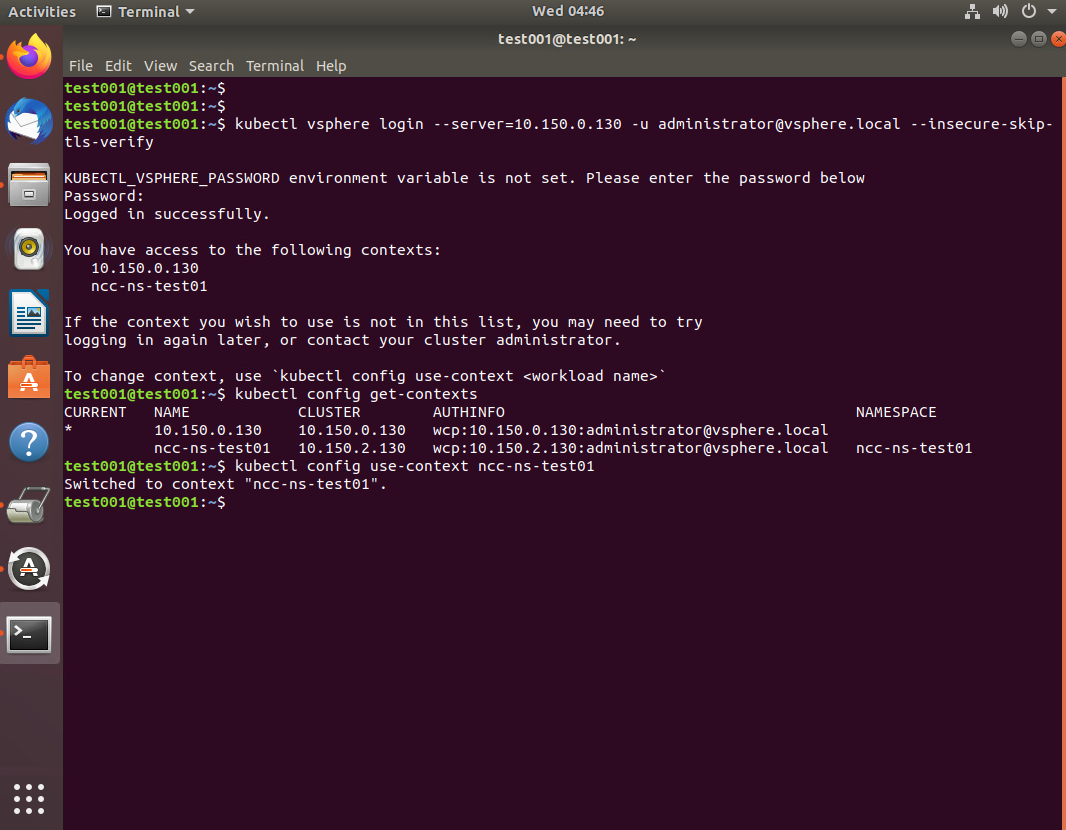Click Activities in the top bar
Image resolution: width=1066 pixels, height=830 pixels.
coord(41,12)
